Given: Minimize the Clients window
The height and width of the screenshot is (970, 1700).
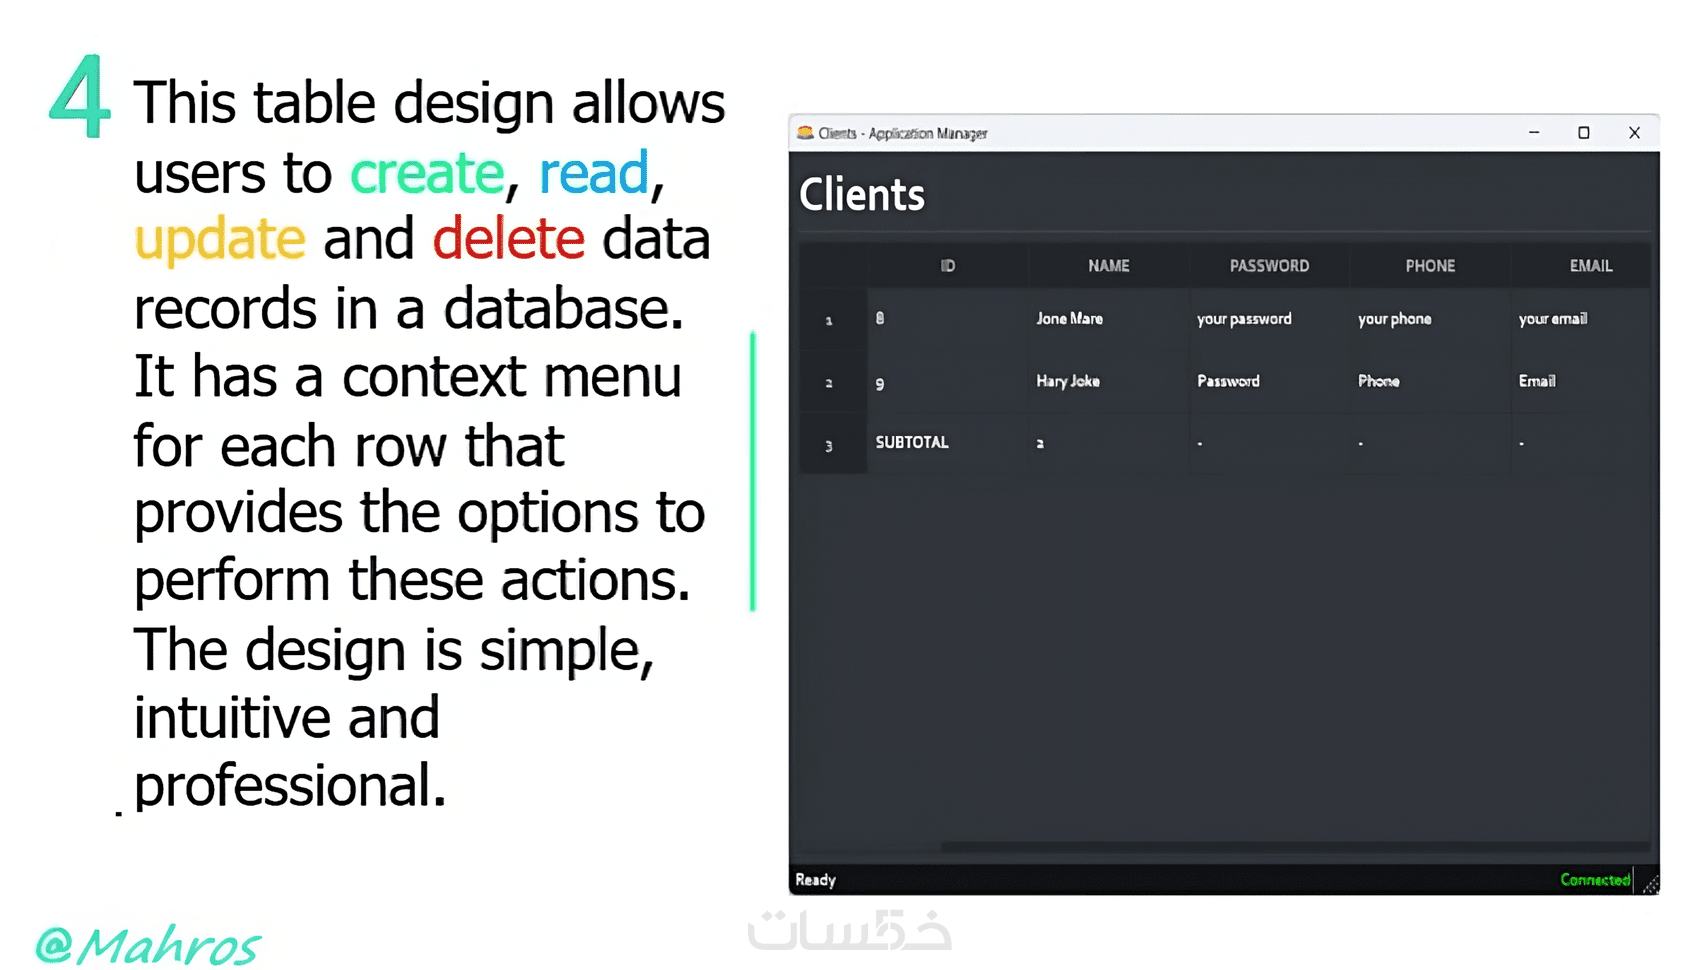Looking at the screenshot, I should click(x=1534, y=133).
